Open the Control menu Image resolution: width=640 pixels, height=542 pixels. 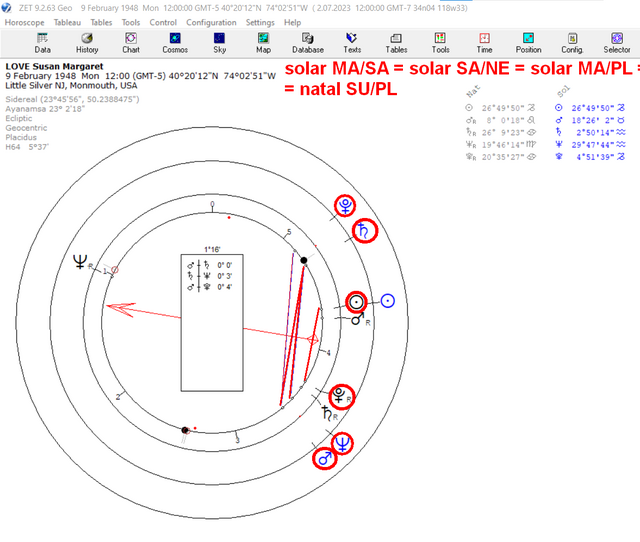click(x=163, y=22)
